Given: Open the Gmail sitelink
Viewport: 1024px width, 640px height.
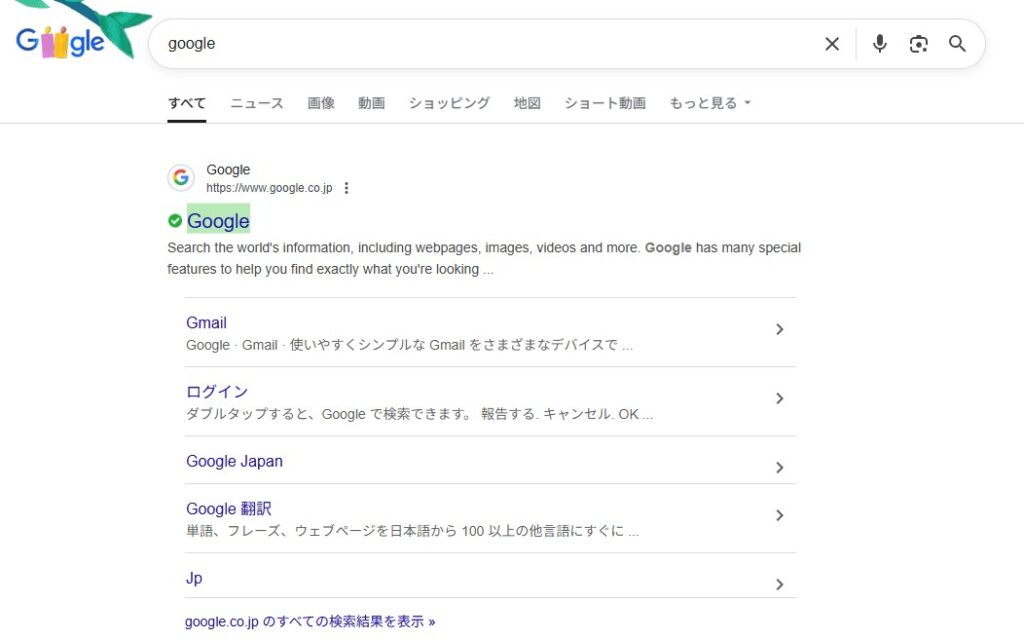Looking at the screenshot, I should tap(206, 323).
